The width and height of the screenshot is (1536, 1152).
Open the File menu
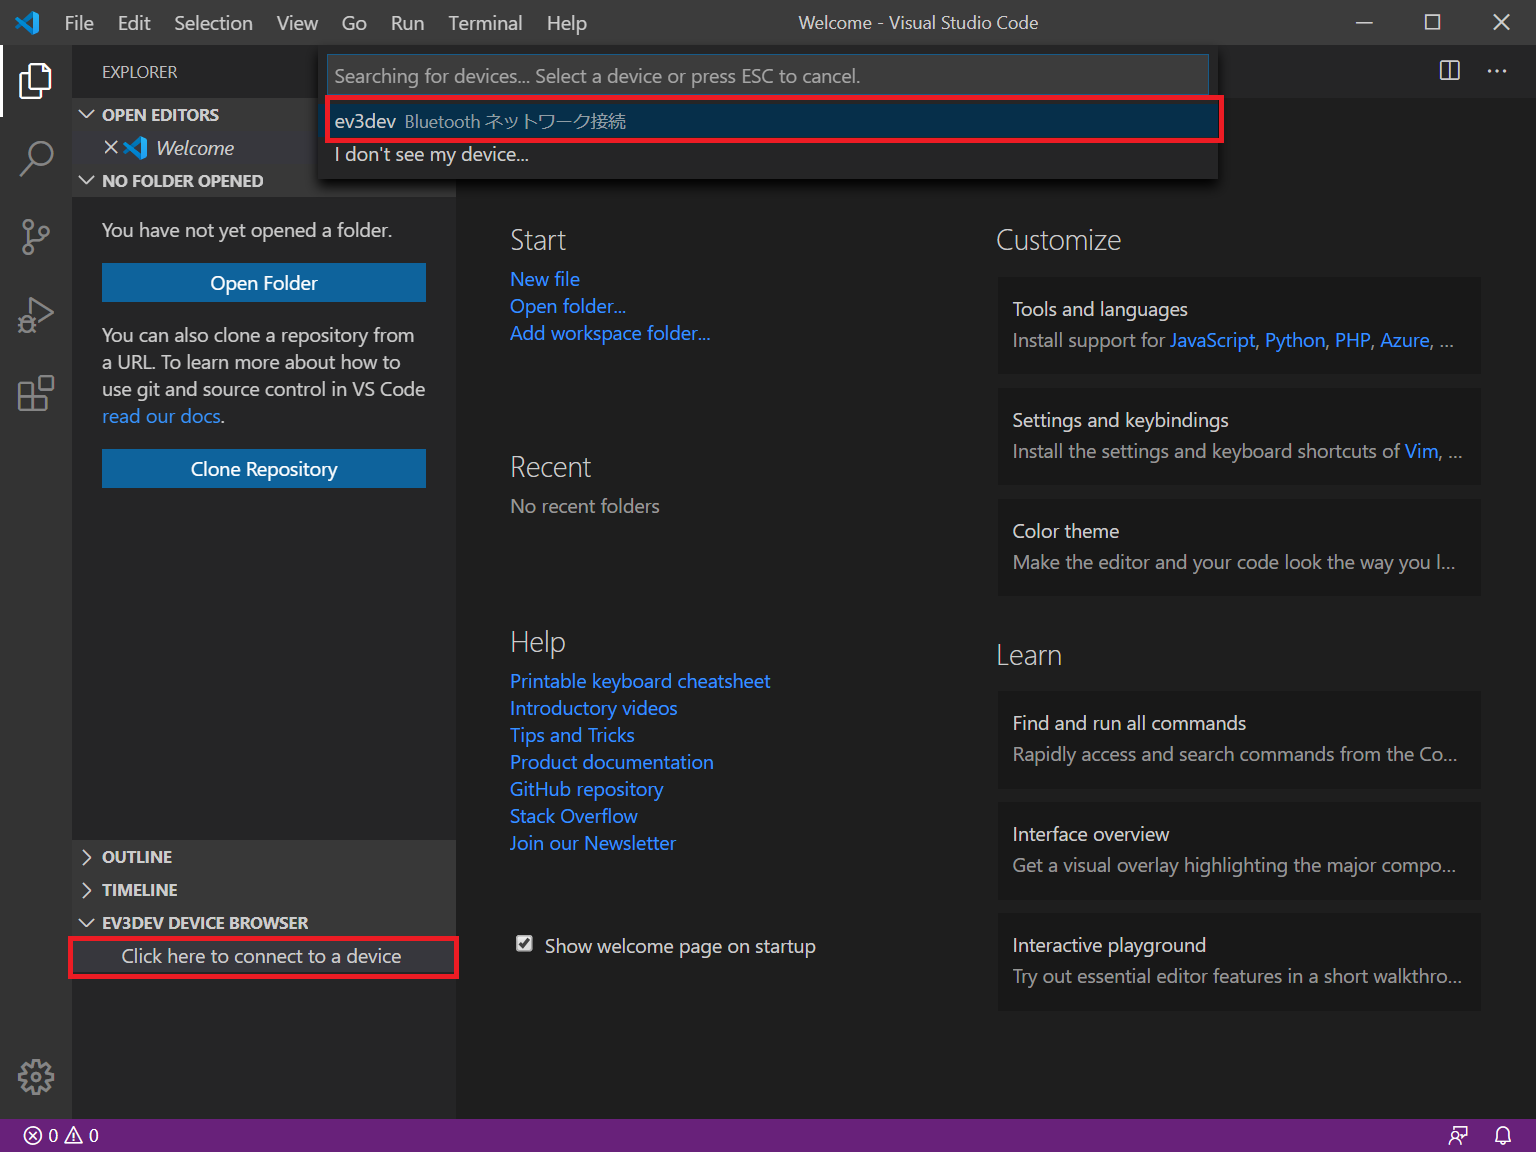79,22
